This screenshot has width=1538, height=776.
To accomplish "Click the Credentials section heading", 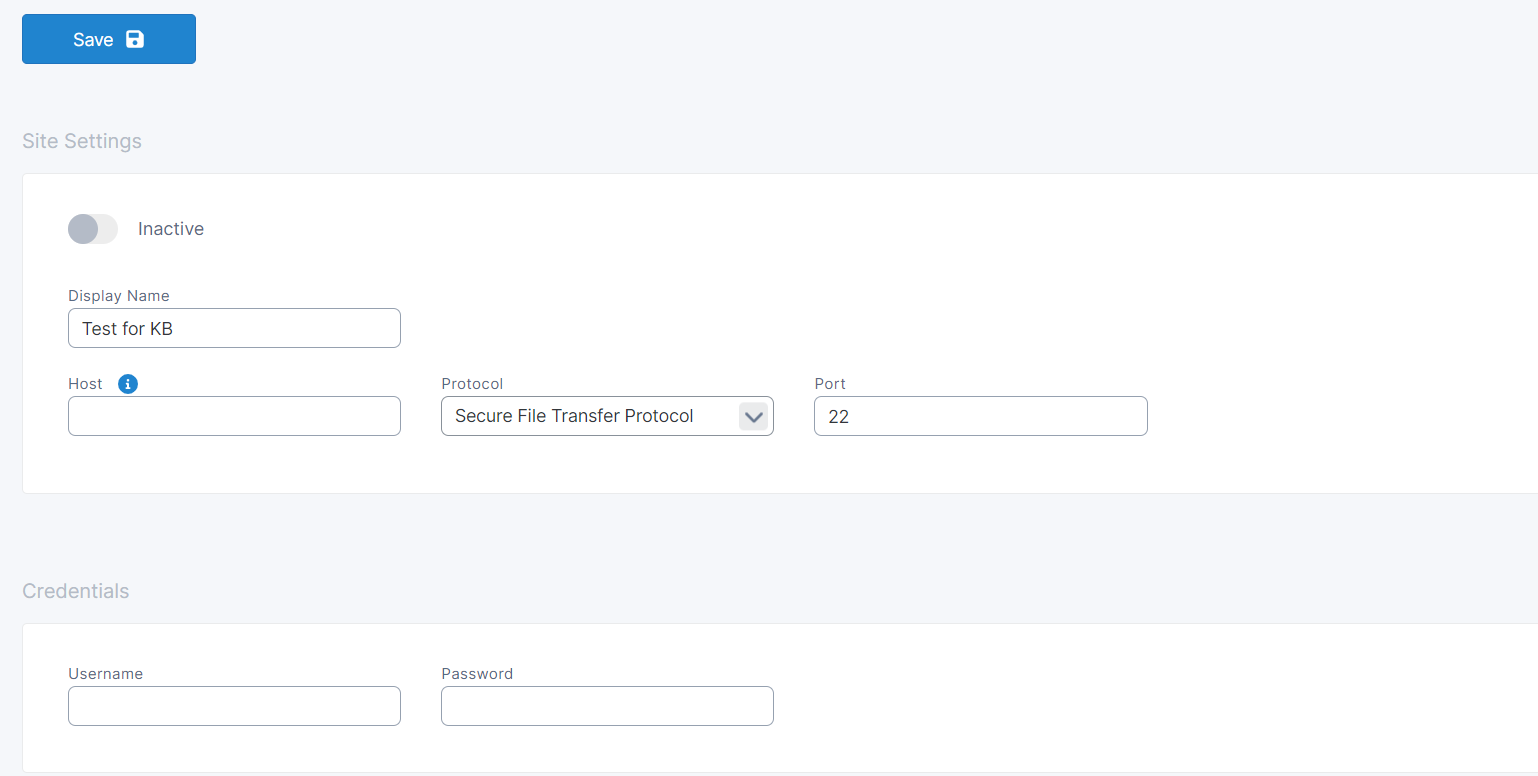I will tap(76, 591).
